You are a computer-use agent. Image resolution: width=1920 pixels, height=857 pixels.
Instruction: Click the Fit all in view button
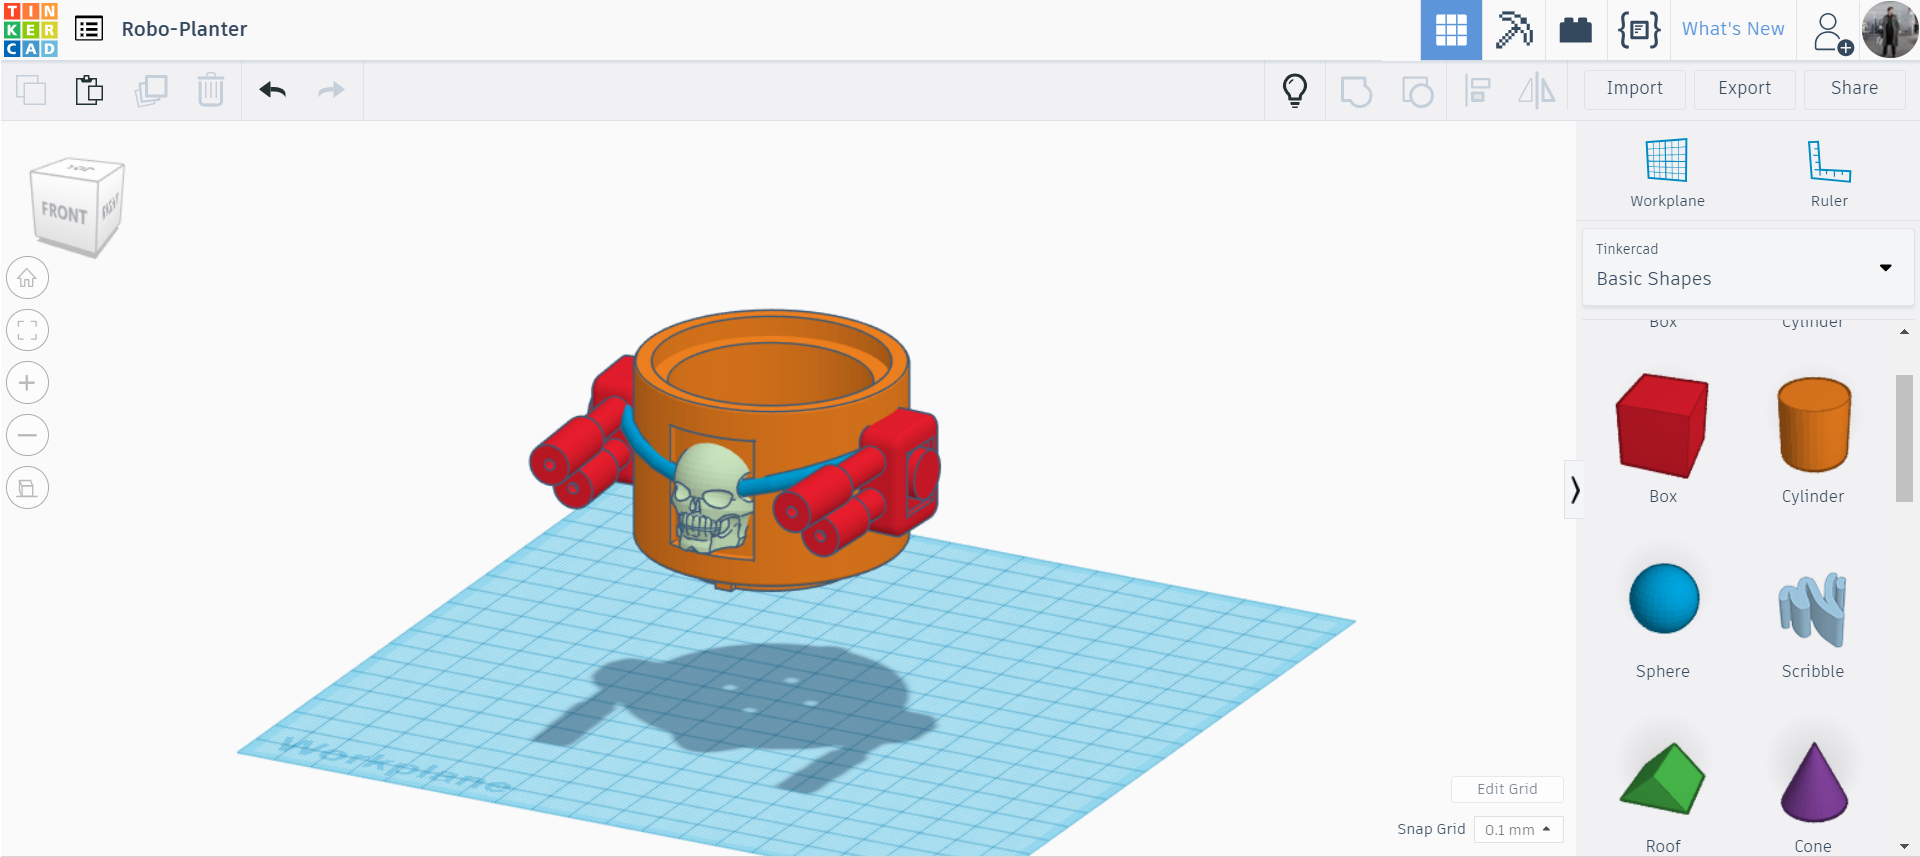(27, 330)
